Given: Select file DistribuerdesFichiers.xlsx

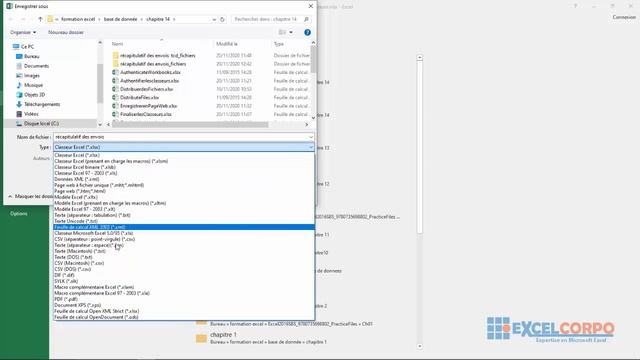Looking at the screenshot, I should (147, 89).
